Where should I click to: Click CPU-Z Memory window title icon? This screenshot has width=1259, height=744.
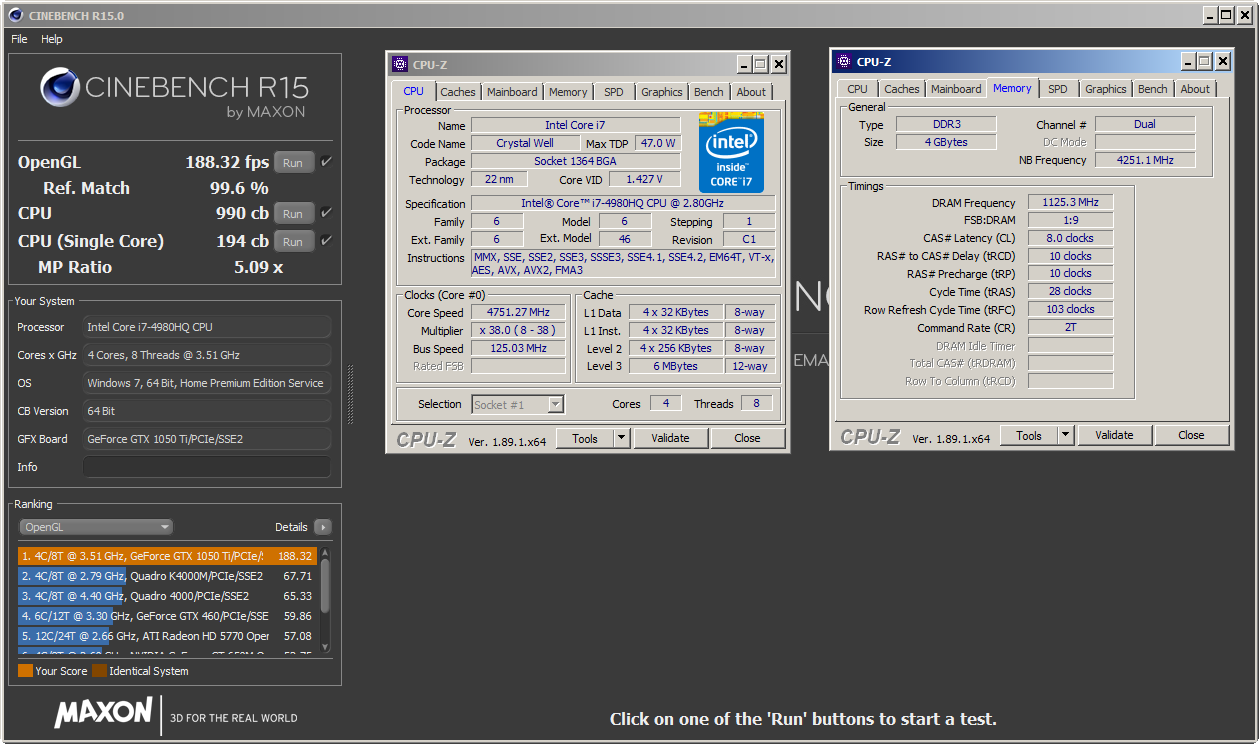tap(844, 61)
